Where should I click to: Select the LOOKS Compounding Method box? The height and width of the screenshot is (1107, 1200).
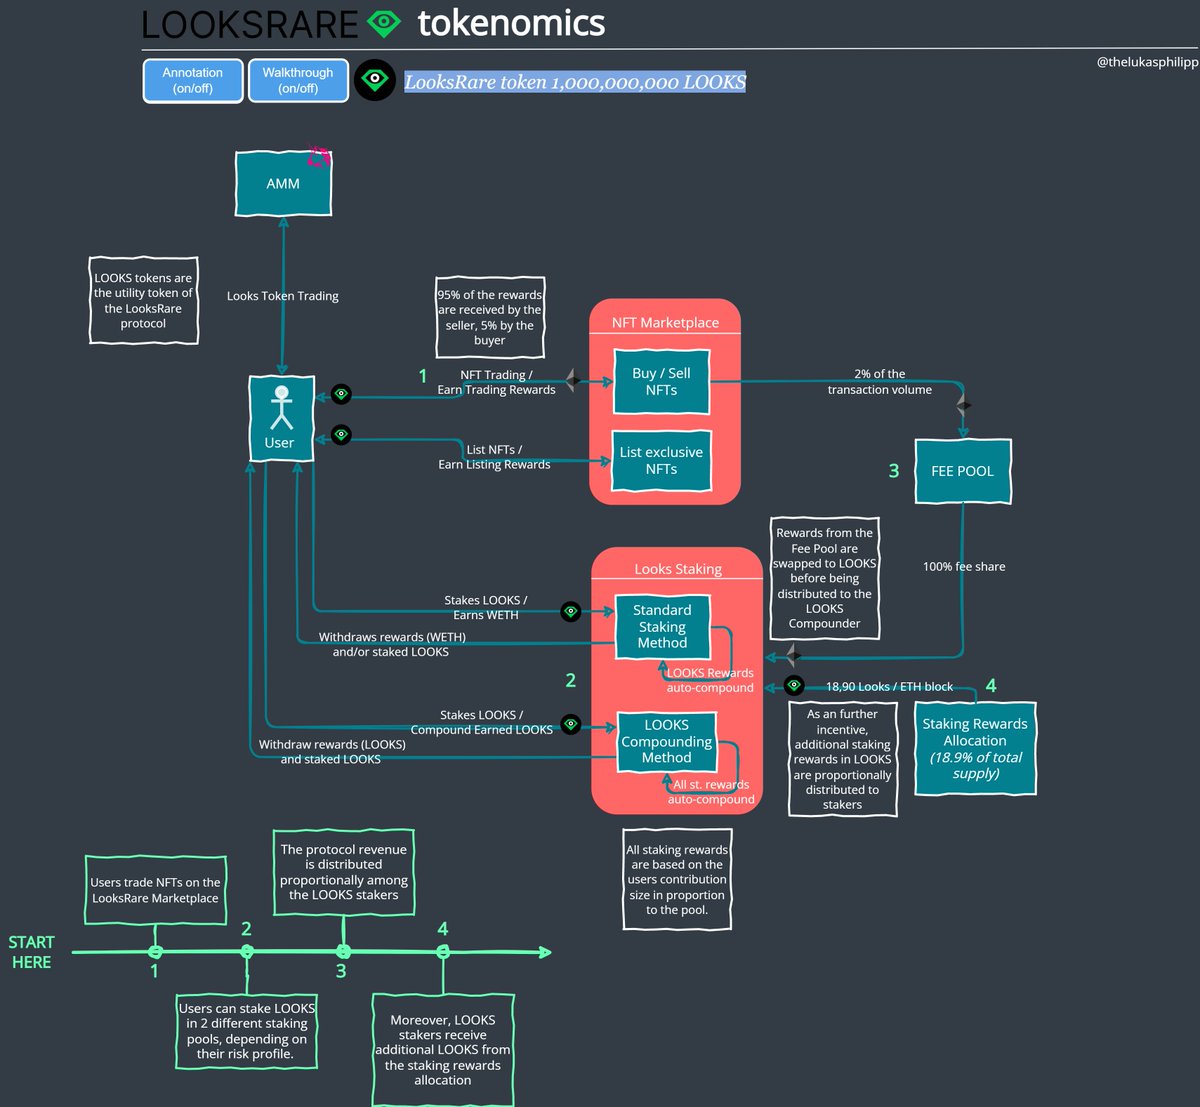(666, 741)
